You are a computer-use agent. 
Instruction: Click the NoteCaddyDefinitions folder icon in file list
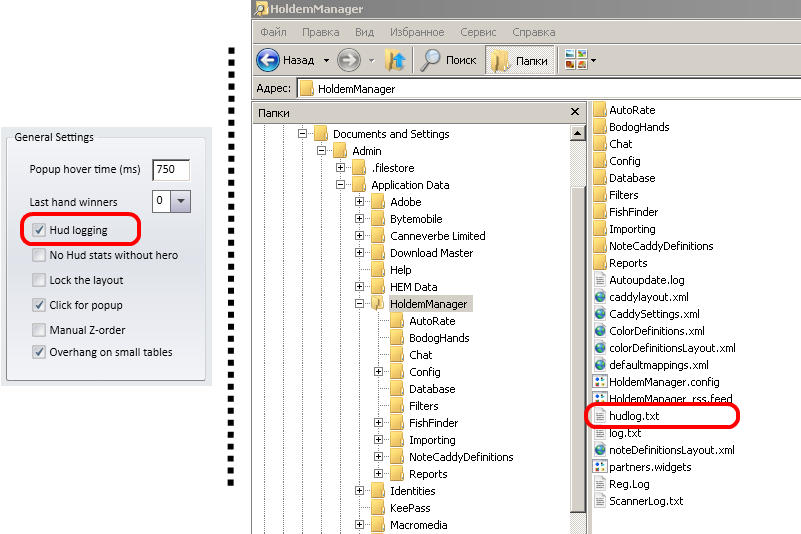[600, 246]
